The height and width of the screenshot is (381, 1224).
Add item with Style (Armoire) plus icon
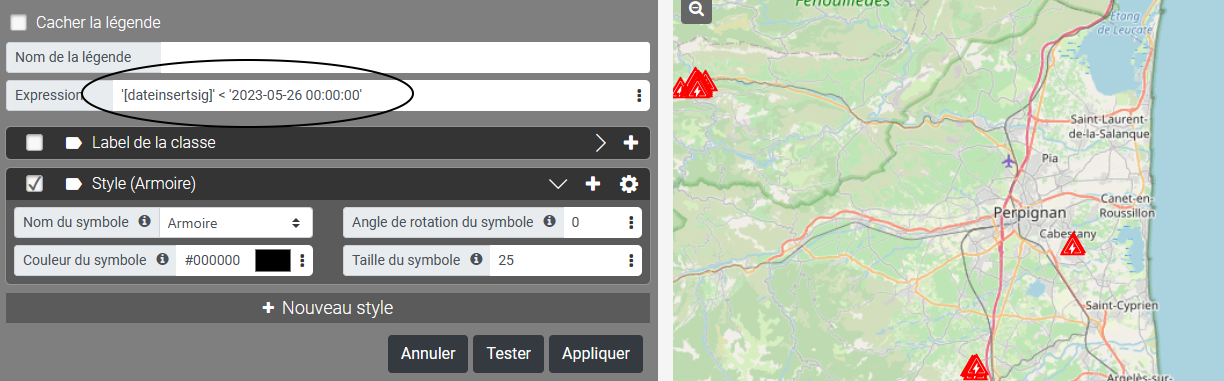(593, 184)
